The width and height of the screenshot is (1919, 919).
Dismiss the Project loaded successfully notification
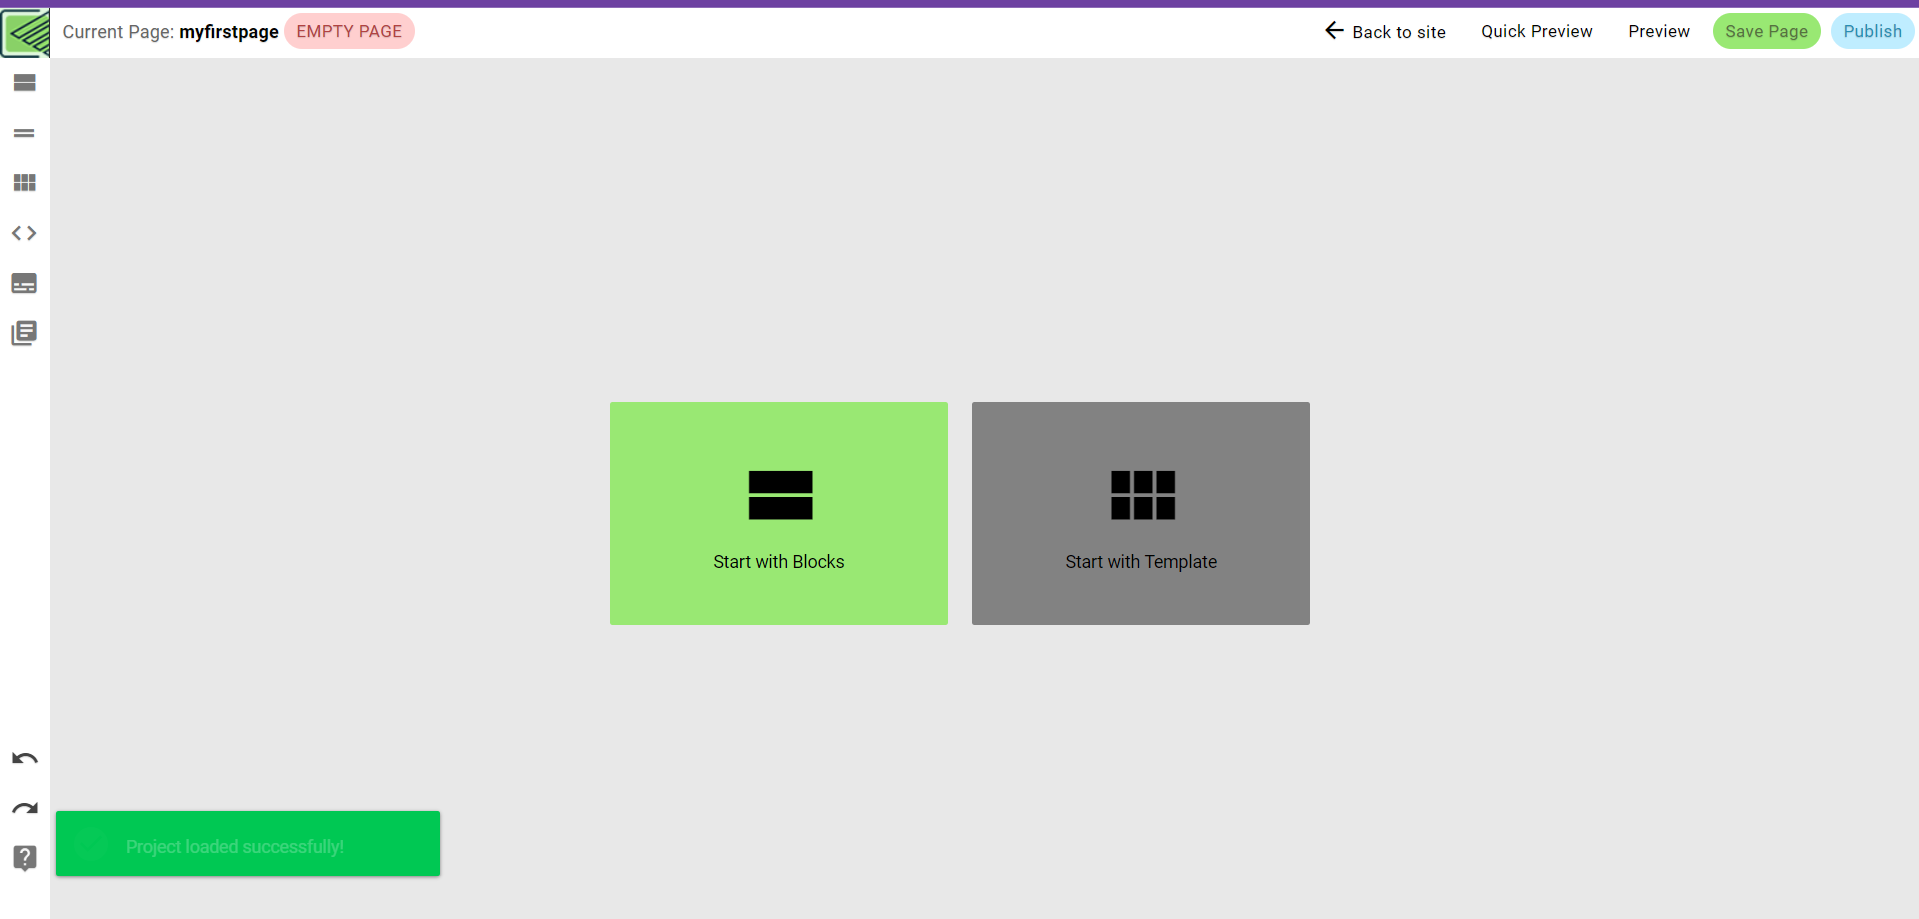pos(247,845)
